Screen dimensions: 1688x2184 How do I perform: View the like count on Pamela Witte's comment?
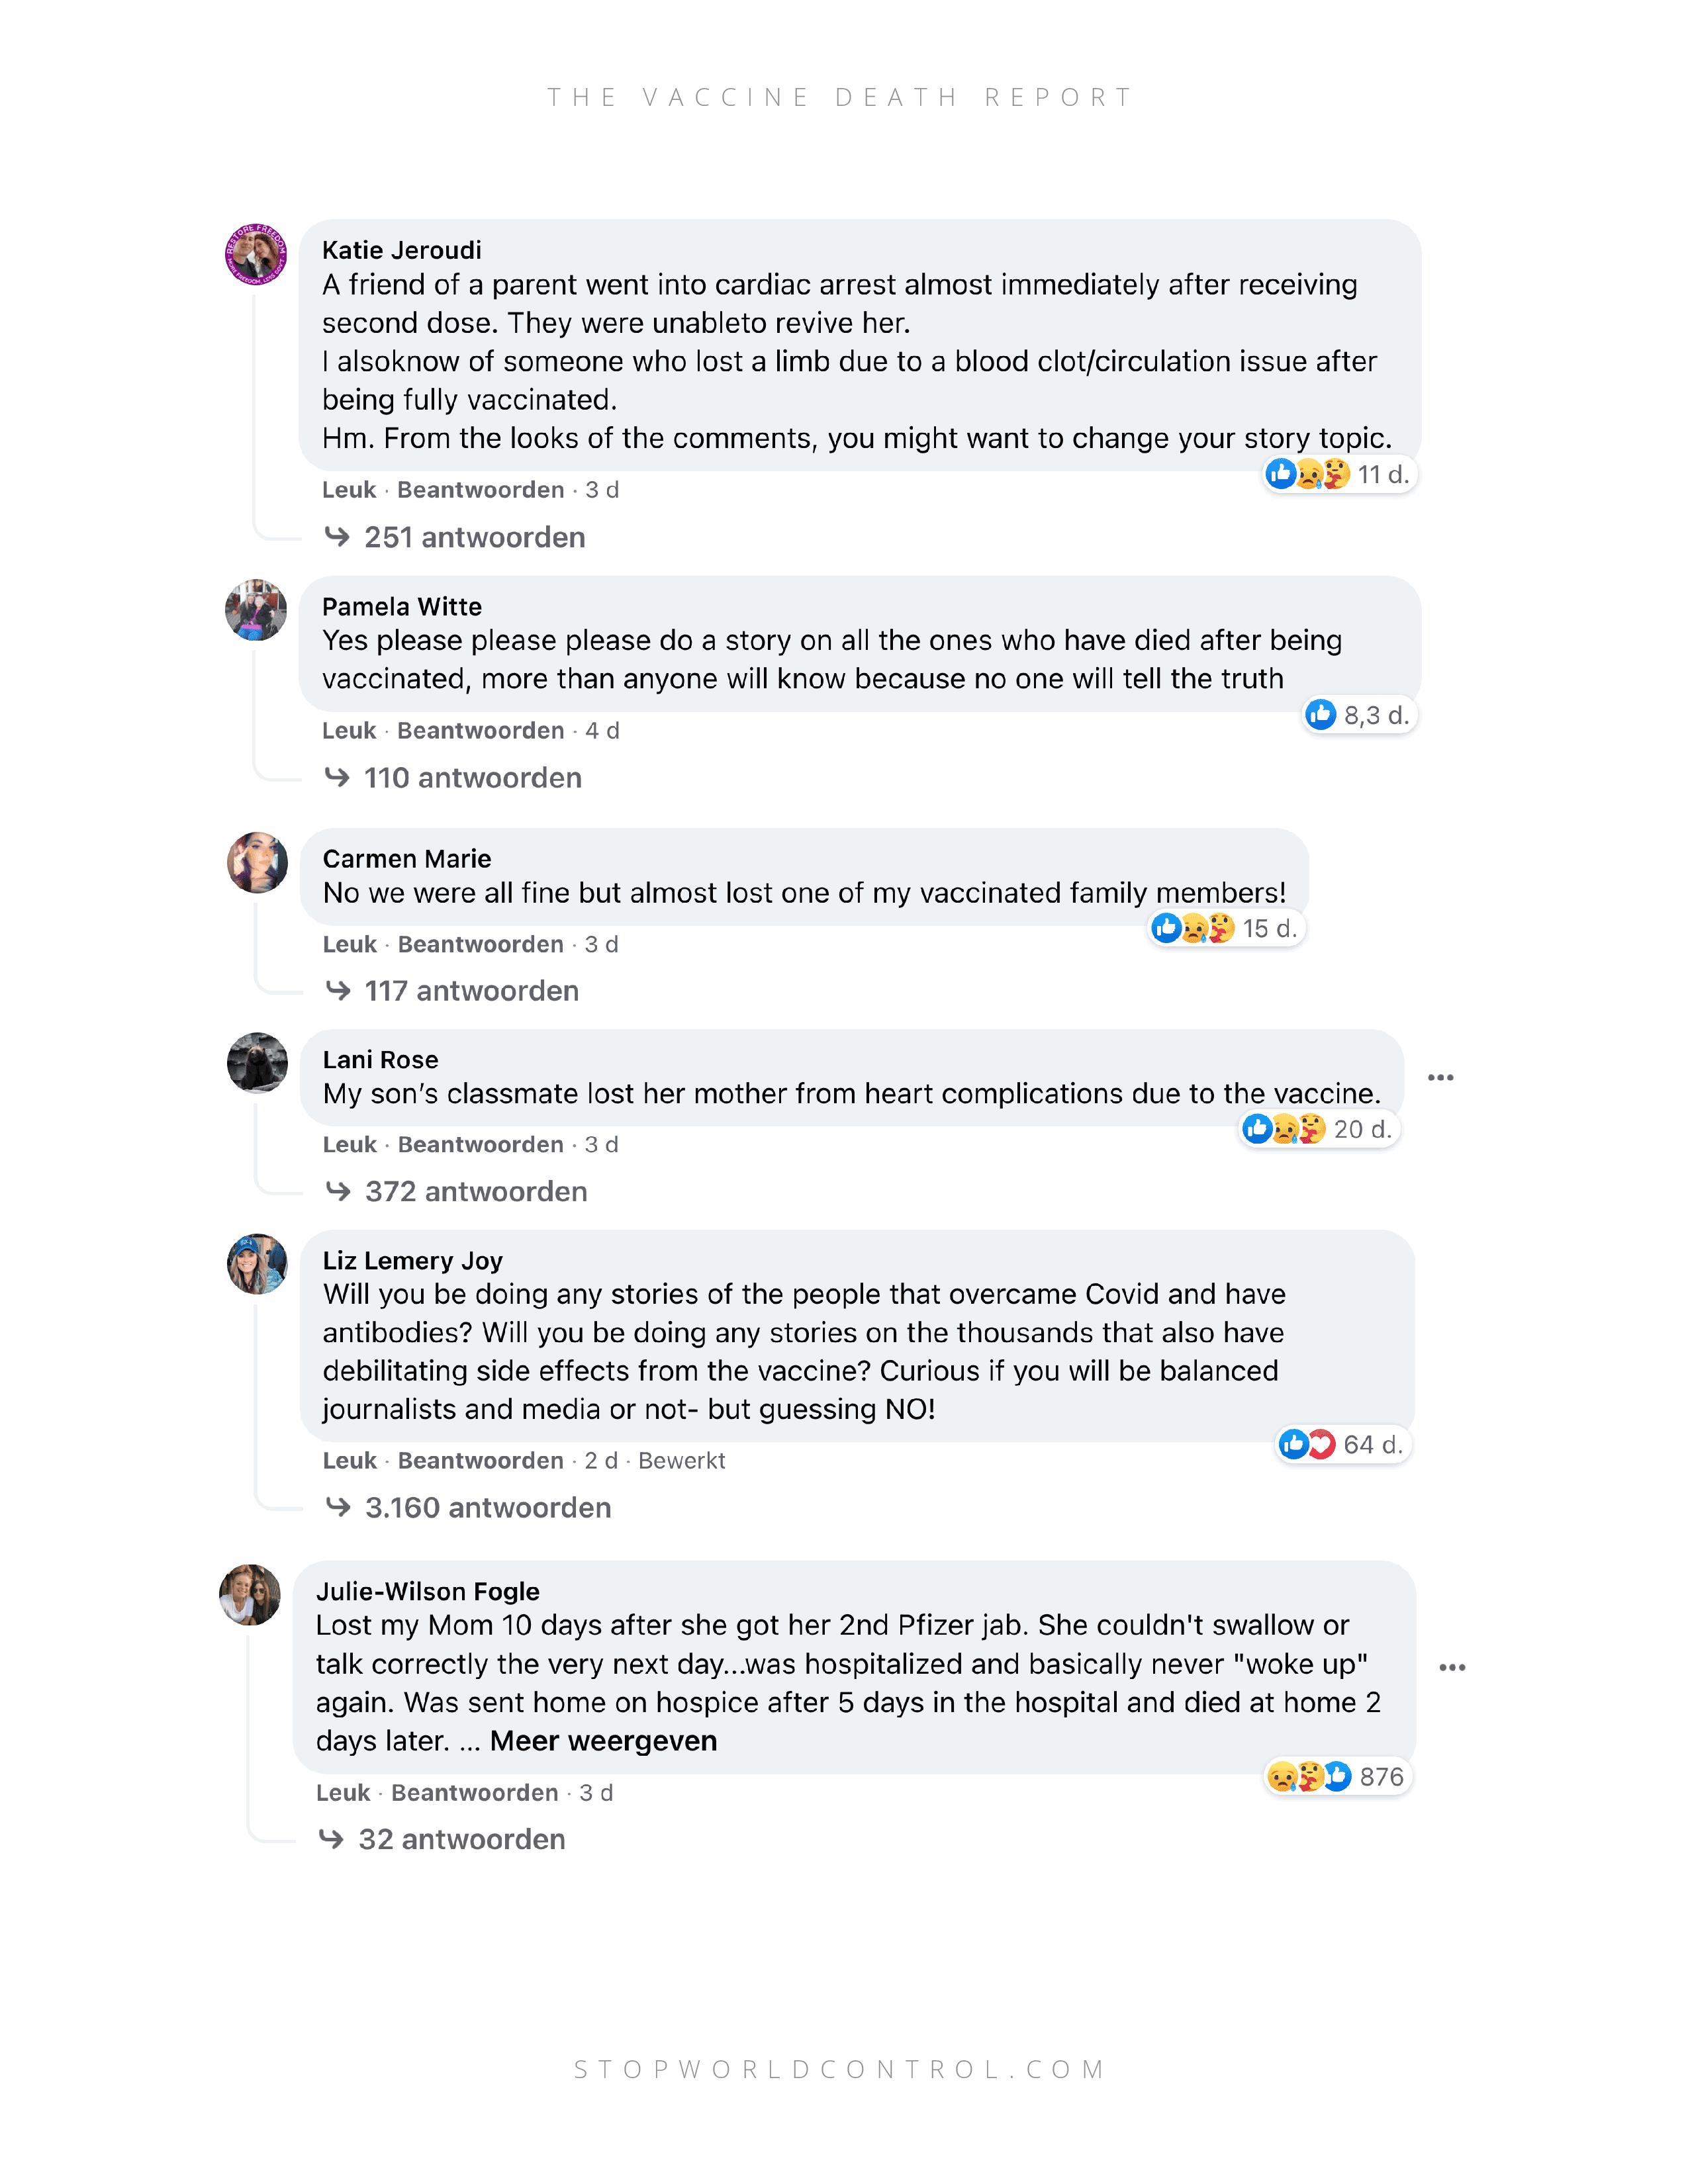click(x=1359, y=715)
